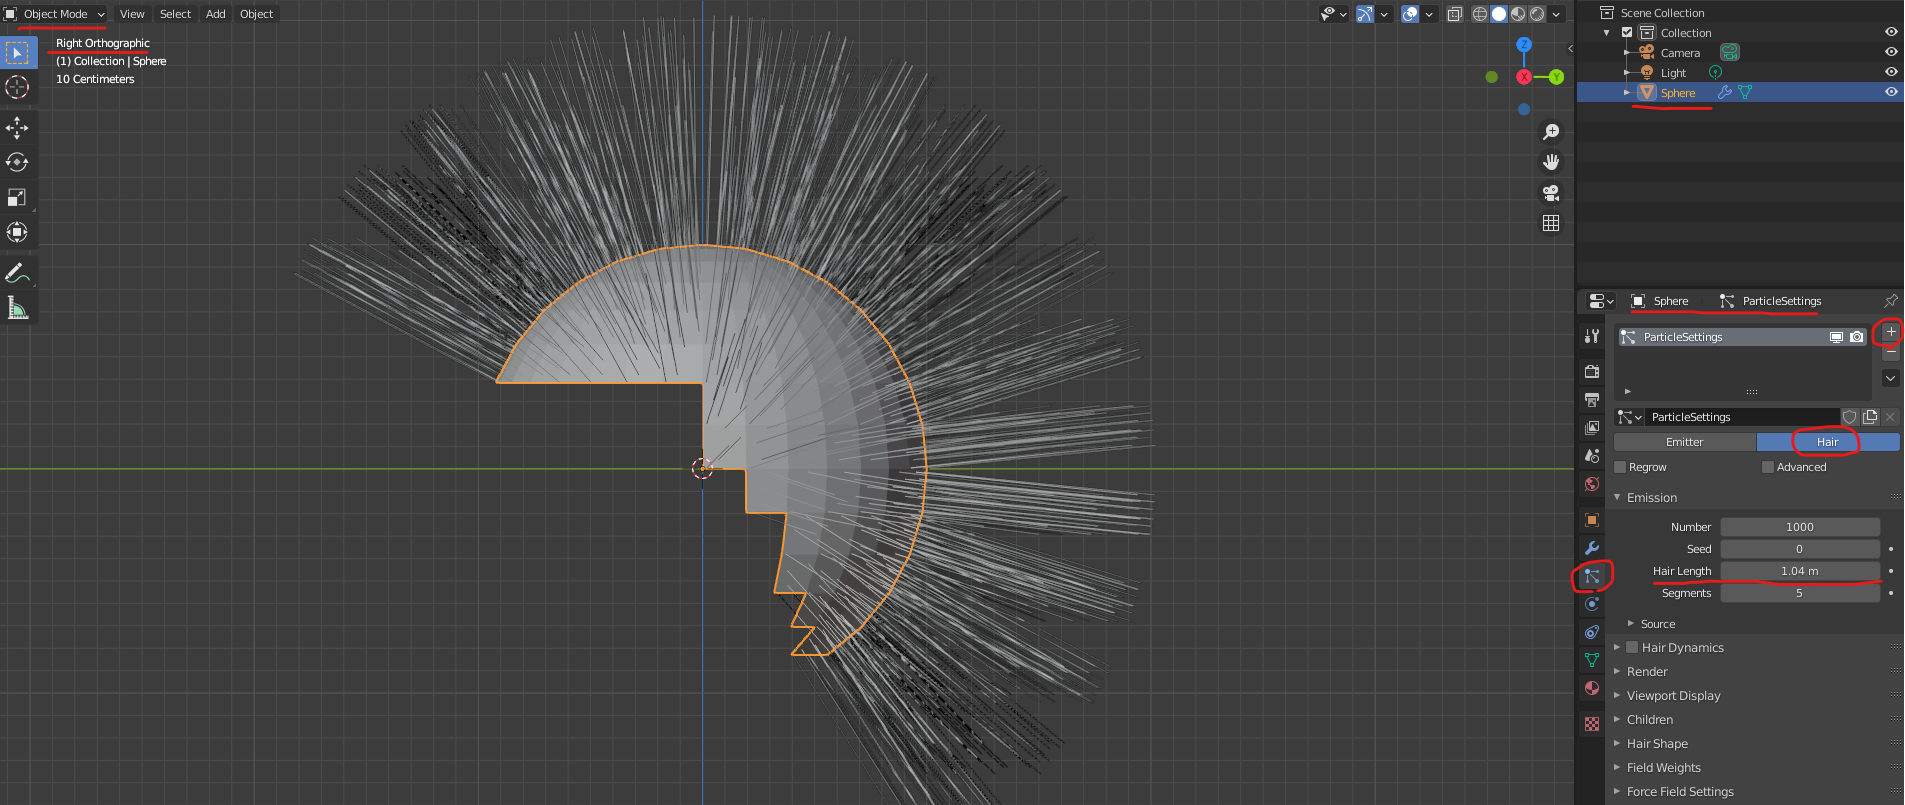
Task: Expand the Camera item in outliner
Action: tap(1627, 52)
